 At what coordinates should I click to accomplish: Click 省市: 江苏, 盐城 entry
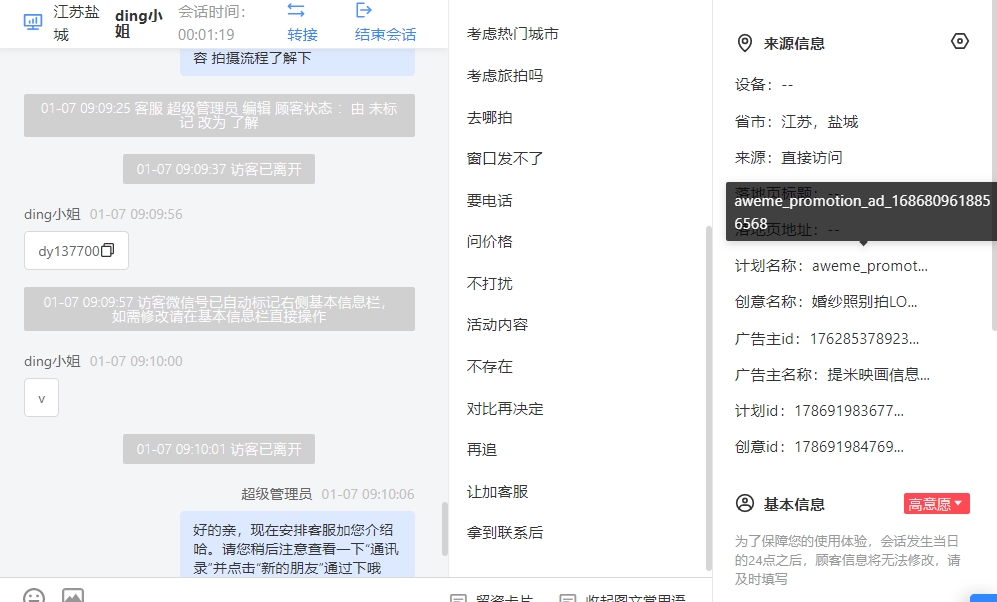coord(797,121)
